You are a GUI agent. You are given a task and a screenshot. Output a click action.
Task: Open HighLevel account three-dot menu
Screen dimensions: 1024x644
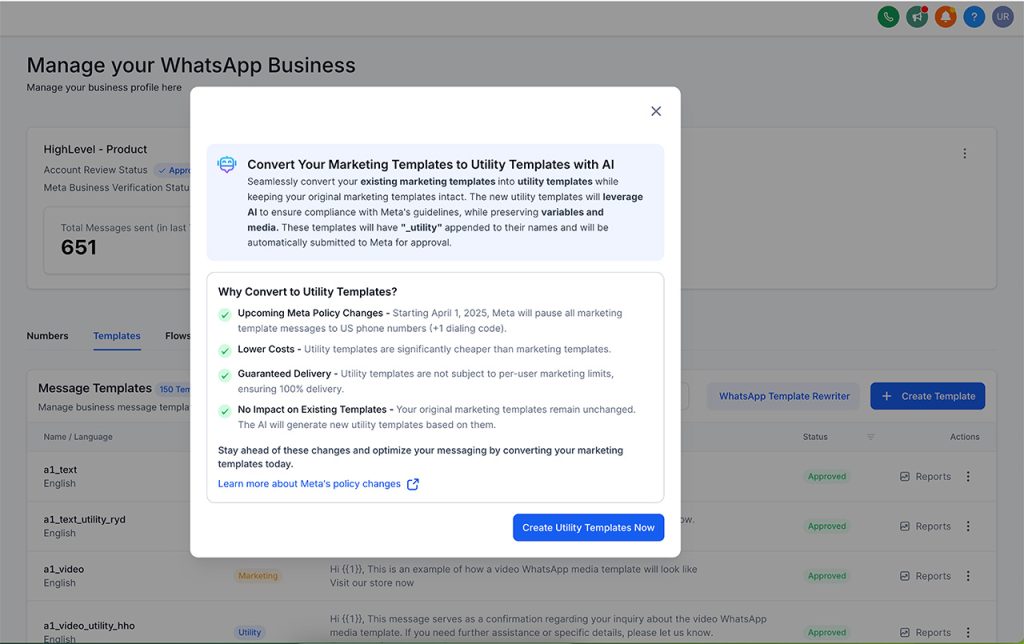tap(964, 153)
